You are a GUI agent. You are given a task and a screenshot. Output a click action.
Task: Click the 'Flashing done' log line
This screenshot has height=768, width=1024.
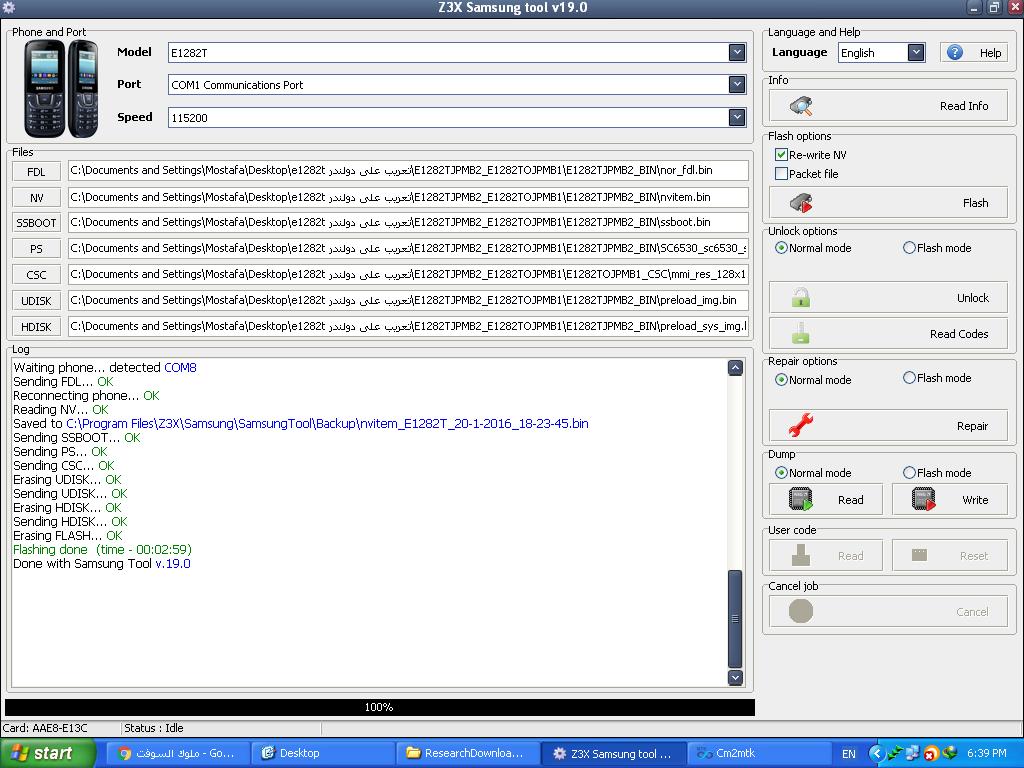click(103, 550)
